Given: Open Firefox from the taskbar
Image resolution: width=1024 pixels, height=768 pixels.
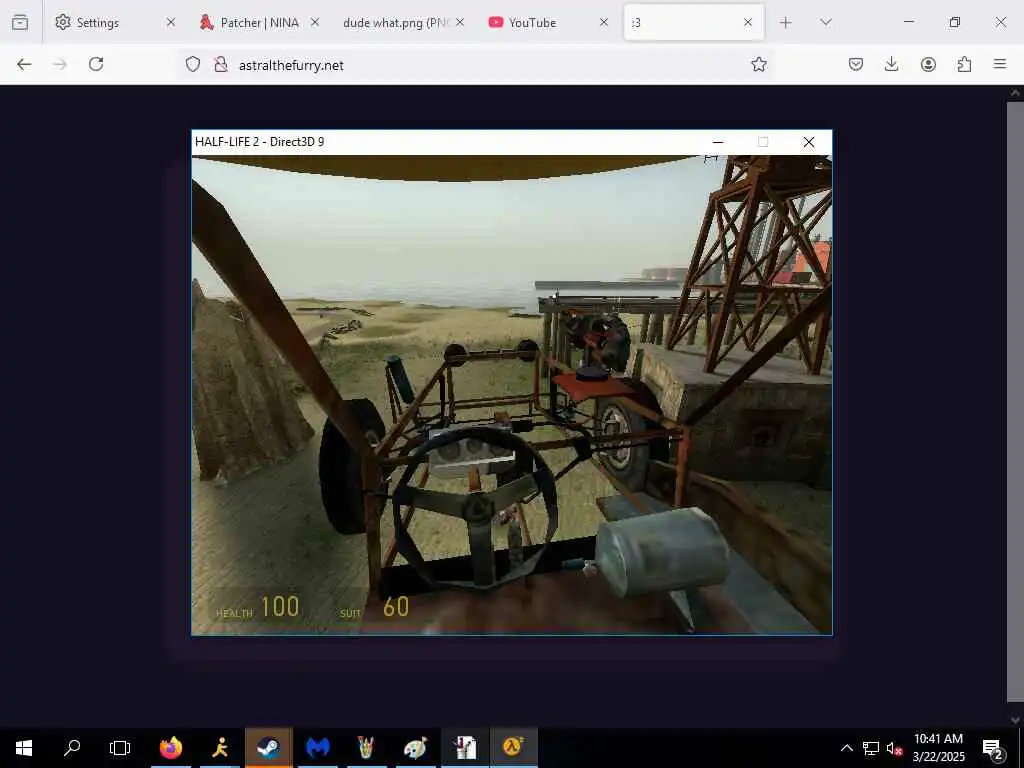Looking at the screenshot, I should pyautogui.click(x=171, y=748).
